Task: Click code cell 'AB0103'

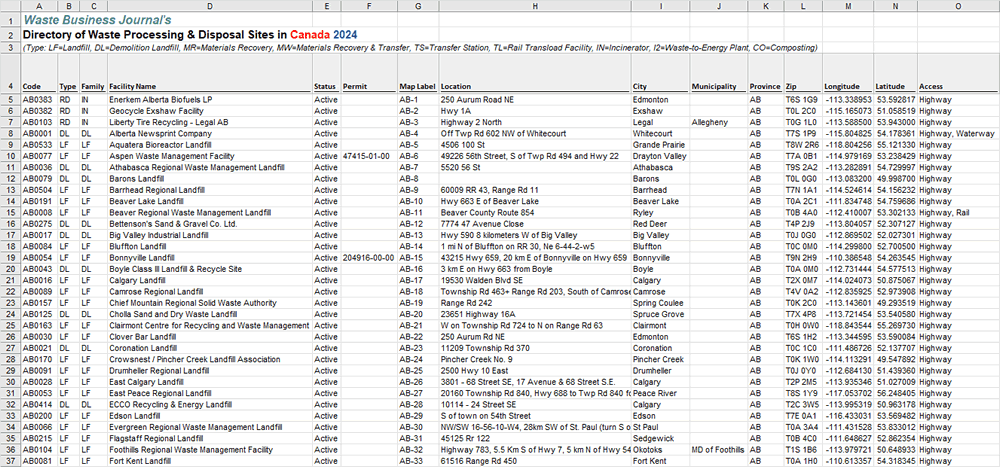Action: [40, 122]
